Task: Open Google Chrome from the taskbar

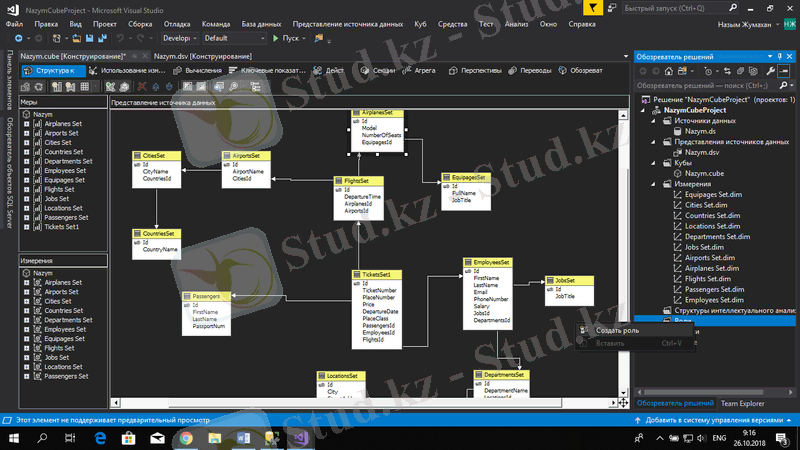Action: 186,438
